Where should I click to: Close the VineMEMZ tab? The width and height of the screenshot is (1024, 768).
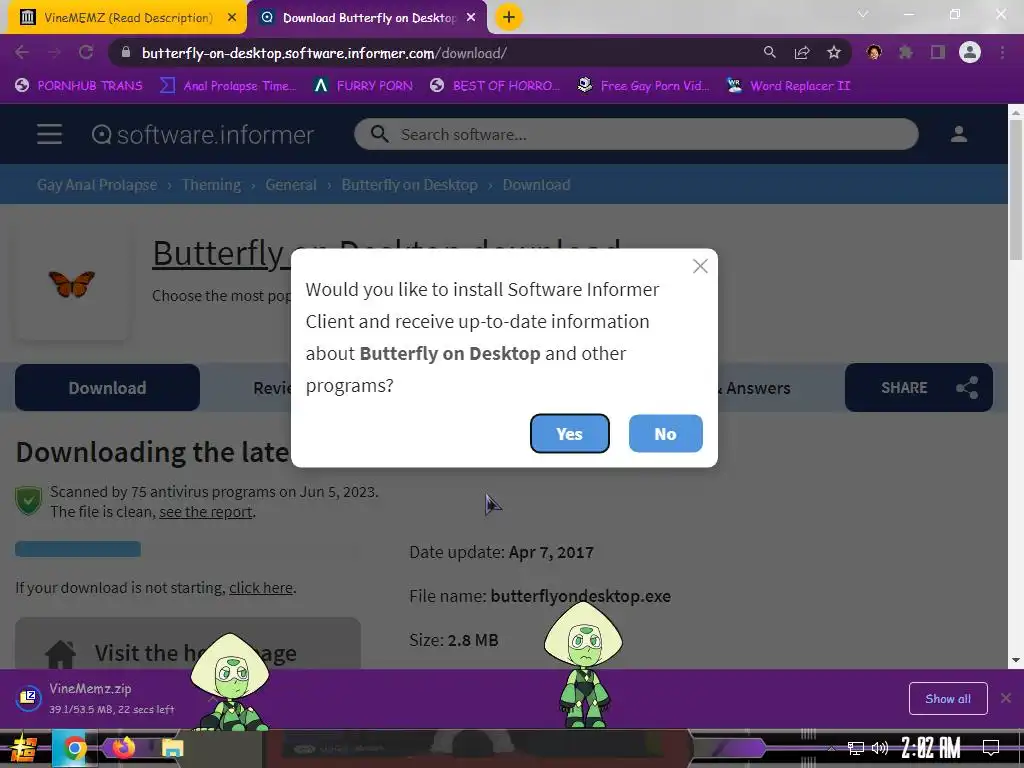click(x=232, y=18)
